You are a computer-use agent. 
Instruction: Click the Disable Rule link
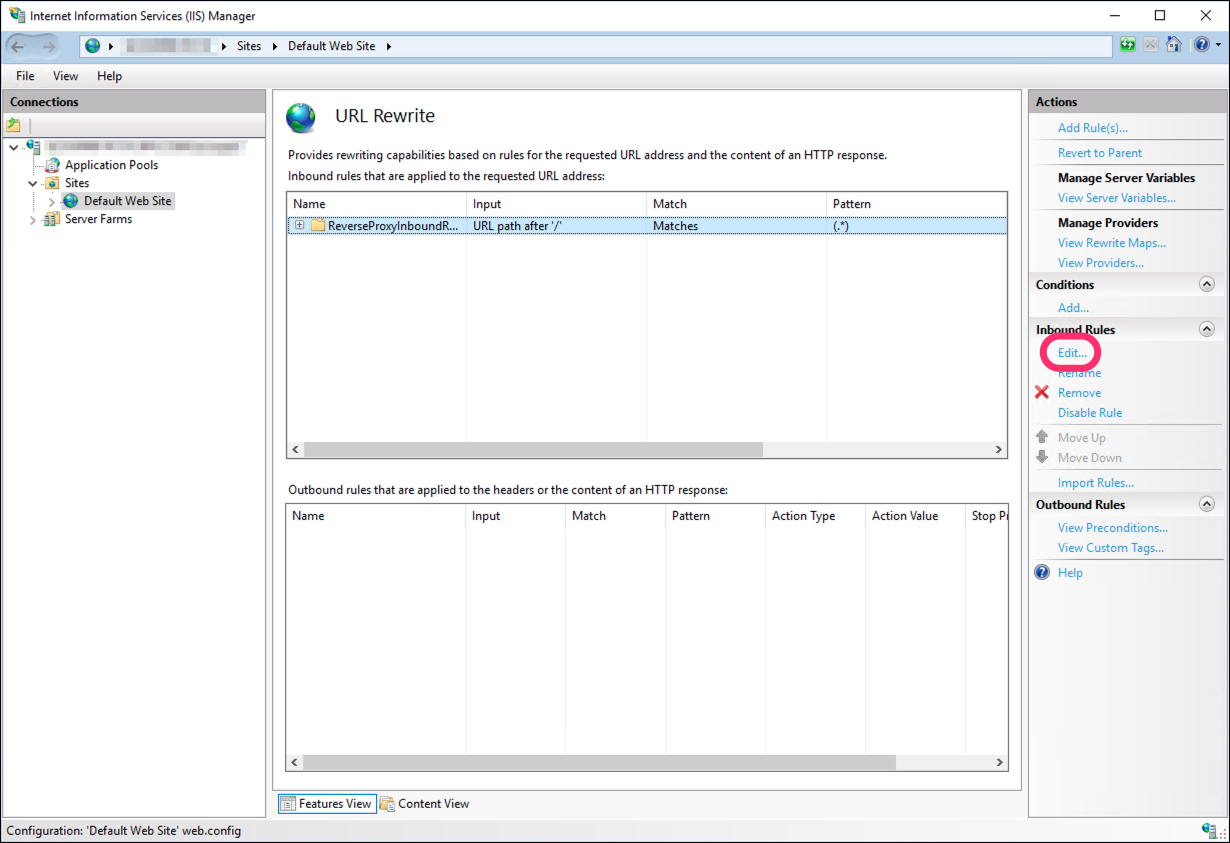[x=1089, y=413]
